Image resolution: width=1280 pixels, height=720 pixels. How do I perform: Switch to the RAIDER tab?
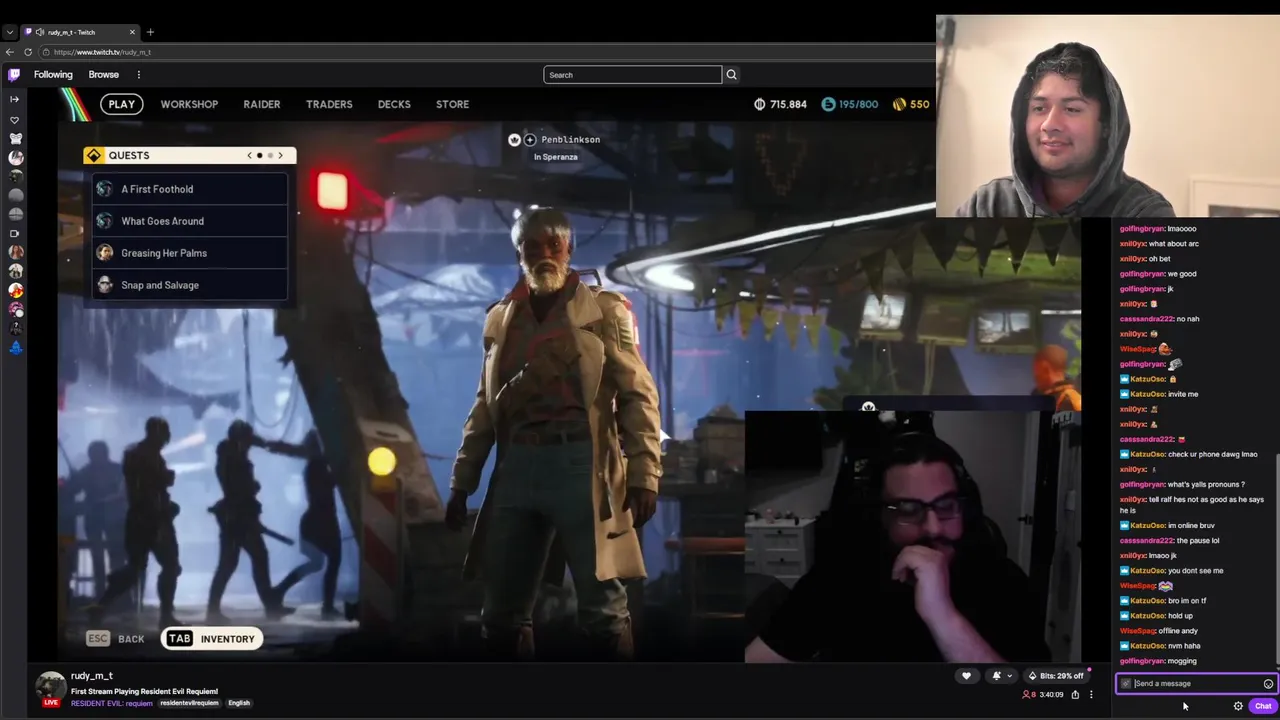[x=262, y=104]
